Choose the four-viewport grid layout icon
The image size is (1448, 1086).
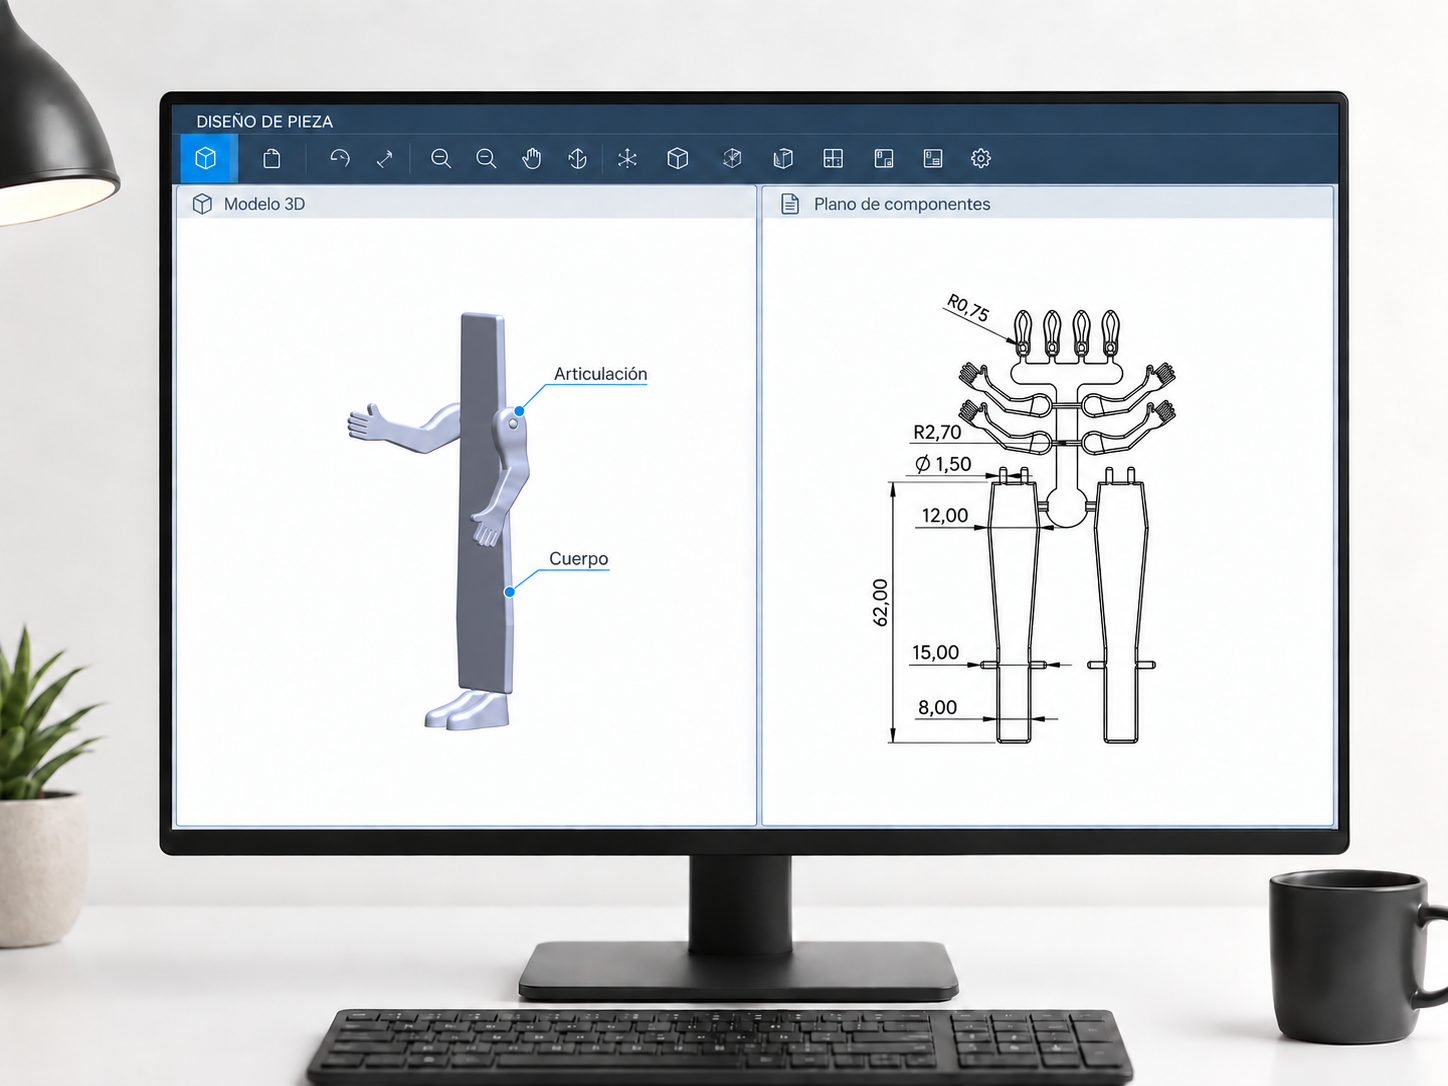point(833,158)
